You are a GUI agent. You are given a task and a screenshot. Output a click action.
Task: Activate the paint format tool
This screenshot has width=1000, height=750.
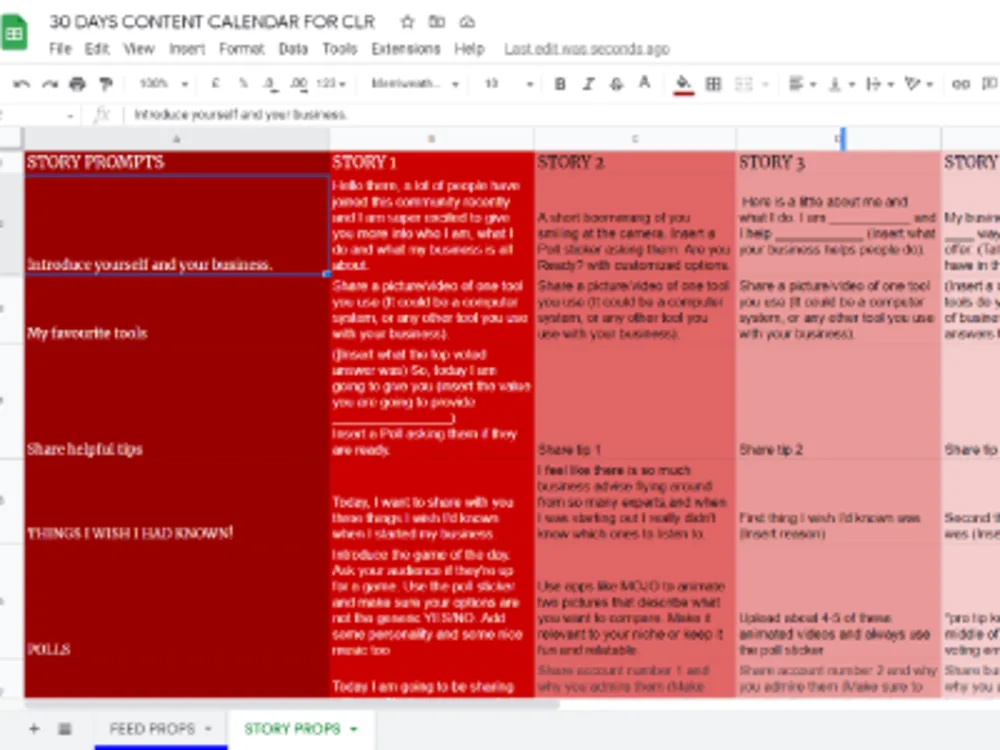click(x=106, y=84)
